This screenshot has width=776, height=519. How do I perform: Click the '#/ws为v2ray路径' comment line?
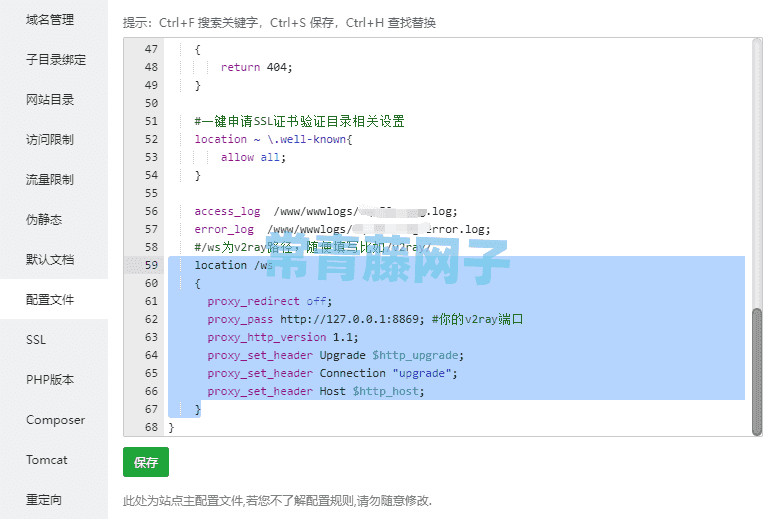tap(313, 247)
